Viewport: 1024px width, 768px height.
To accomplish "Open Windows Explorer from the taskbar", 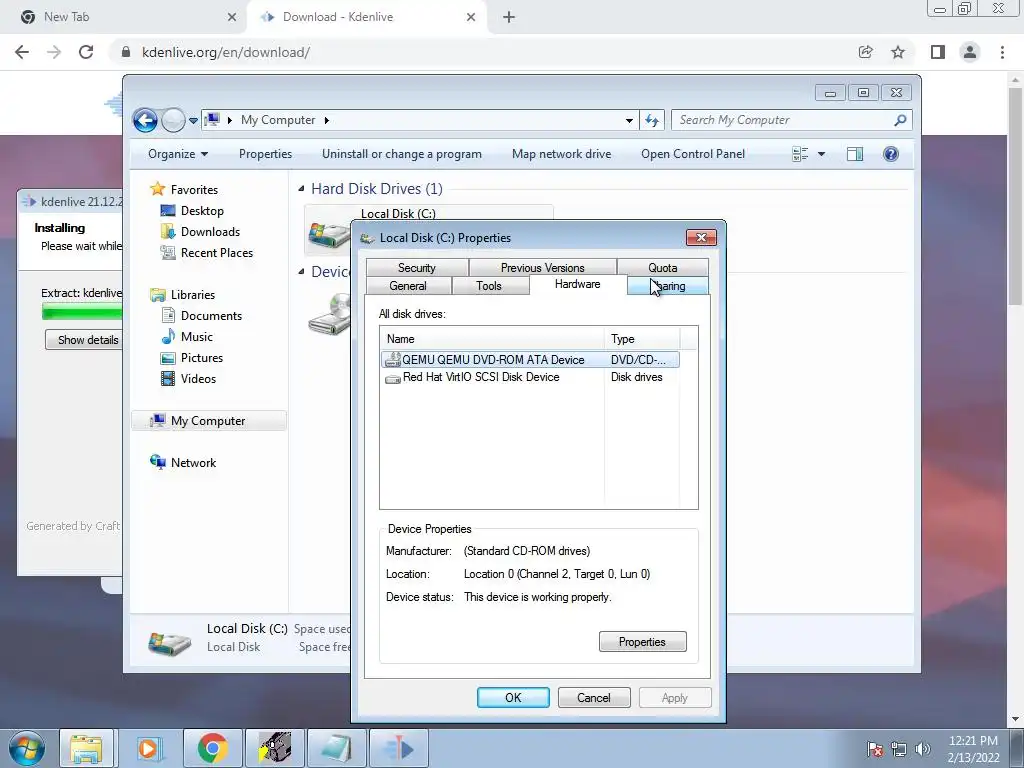I will click(x=86, y=748).
